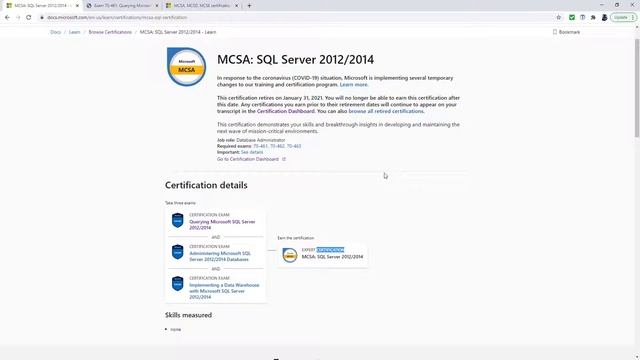640x360 pixels.
Task: Go to Docs in the breadcrumb
Action: (x=56, y=32)
